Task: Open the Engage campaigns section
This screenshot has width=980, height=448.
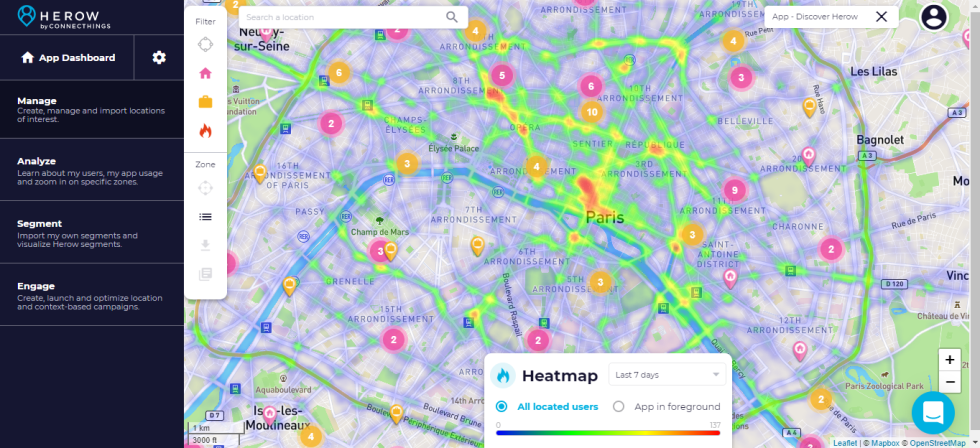Action: pos(92,295)
